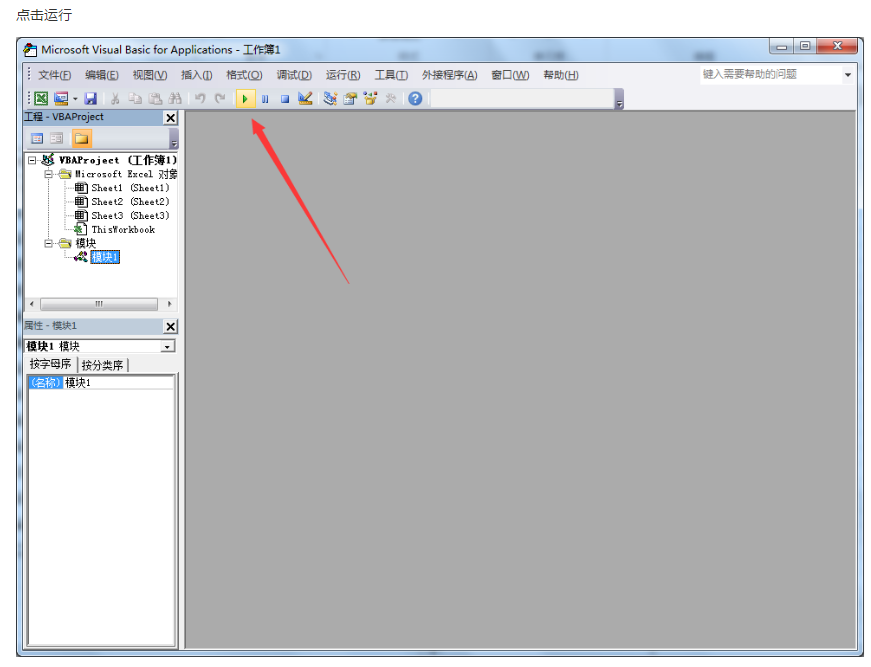The height and width of the screenshot is (667, 871).
Task: Open the 外接程序(A) menu
Action: pos(449,75)
